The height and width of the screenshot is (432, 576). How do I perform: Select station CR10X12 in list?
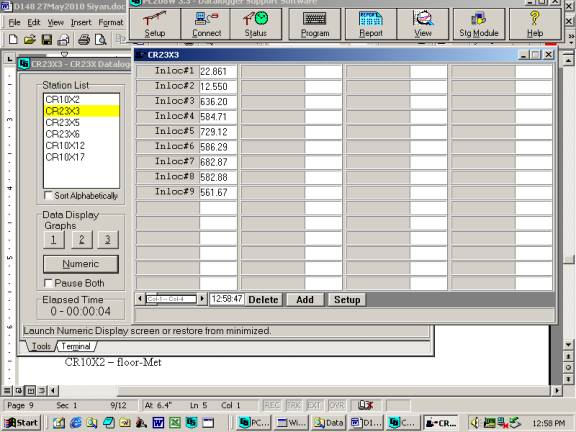[82, 145]
